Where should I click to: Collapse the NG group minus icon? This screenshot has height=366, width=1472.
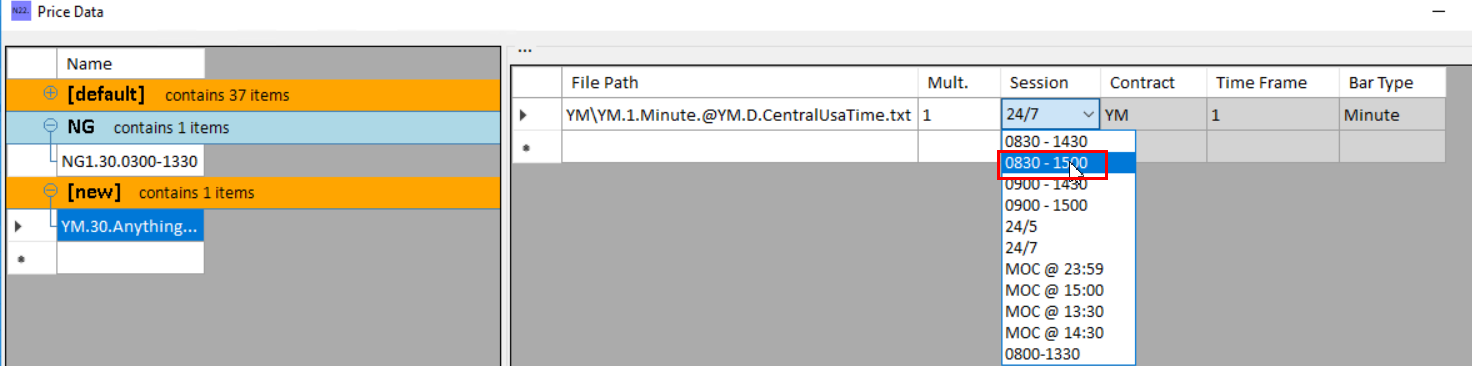click(51, 127)
